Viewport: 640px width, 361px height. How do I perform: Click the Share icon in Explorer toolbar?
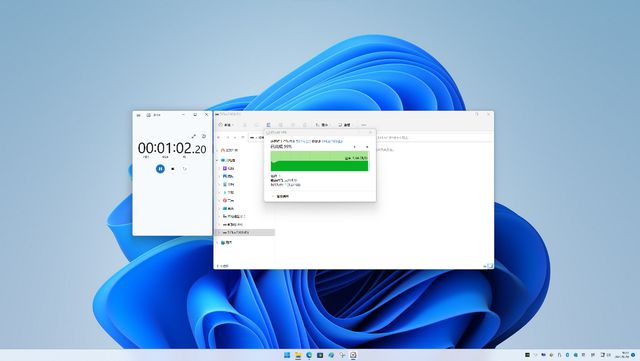click(x=293, y=125)
